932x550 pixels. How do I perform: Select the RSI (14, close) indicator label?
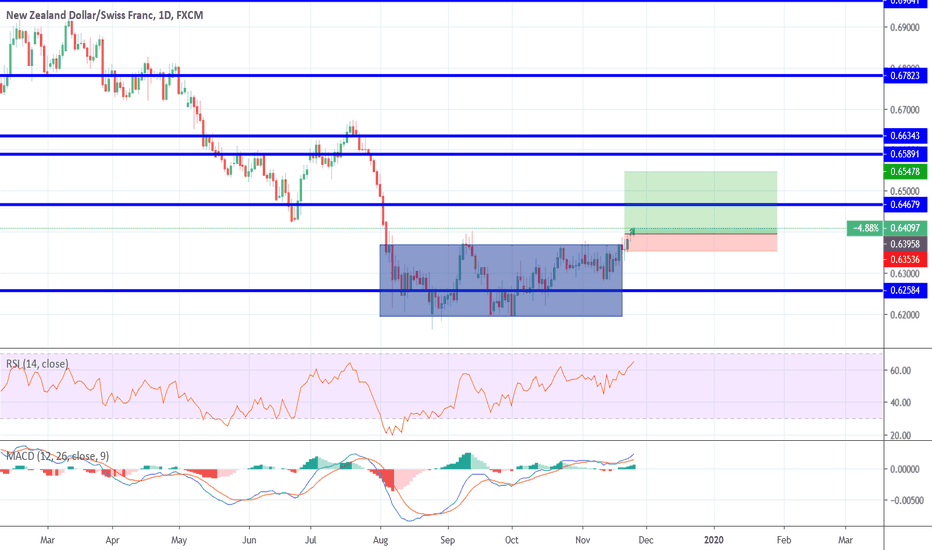click(35, 364)
